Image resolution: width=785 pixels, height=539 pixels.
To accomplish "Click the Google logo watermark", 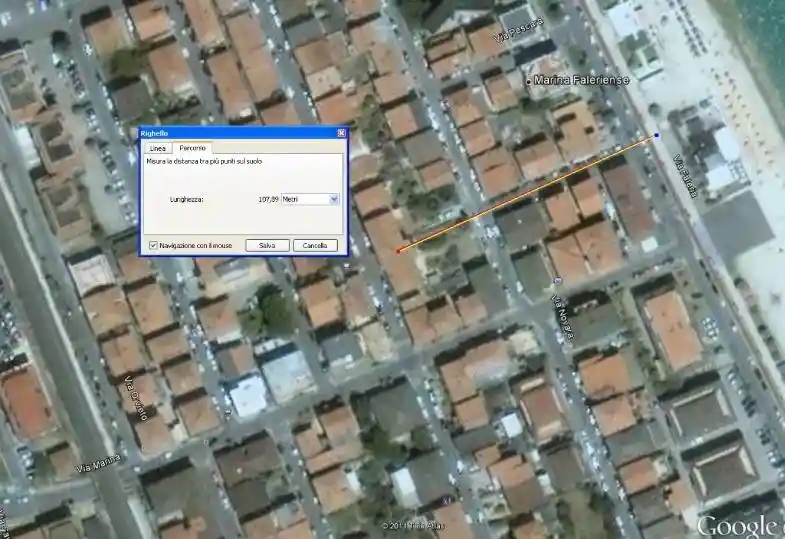I will (x=739, y=526).
